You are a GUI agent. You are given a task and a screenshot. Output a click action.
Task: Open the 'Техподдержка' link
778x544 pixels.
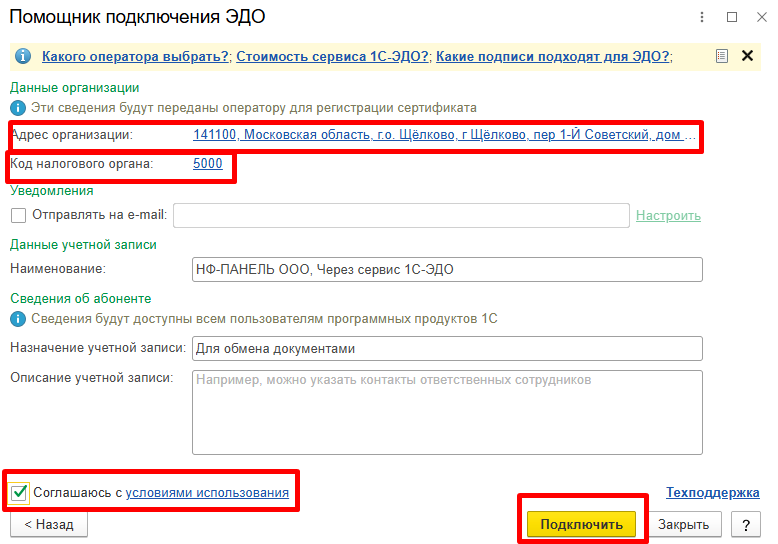click(713, 492)
